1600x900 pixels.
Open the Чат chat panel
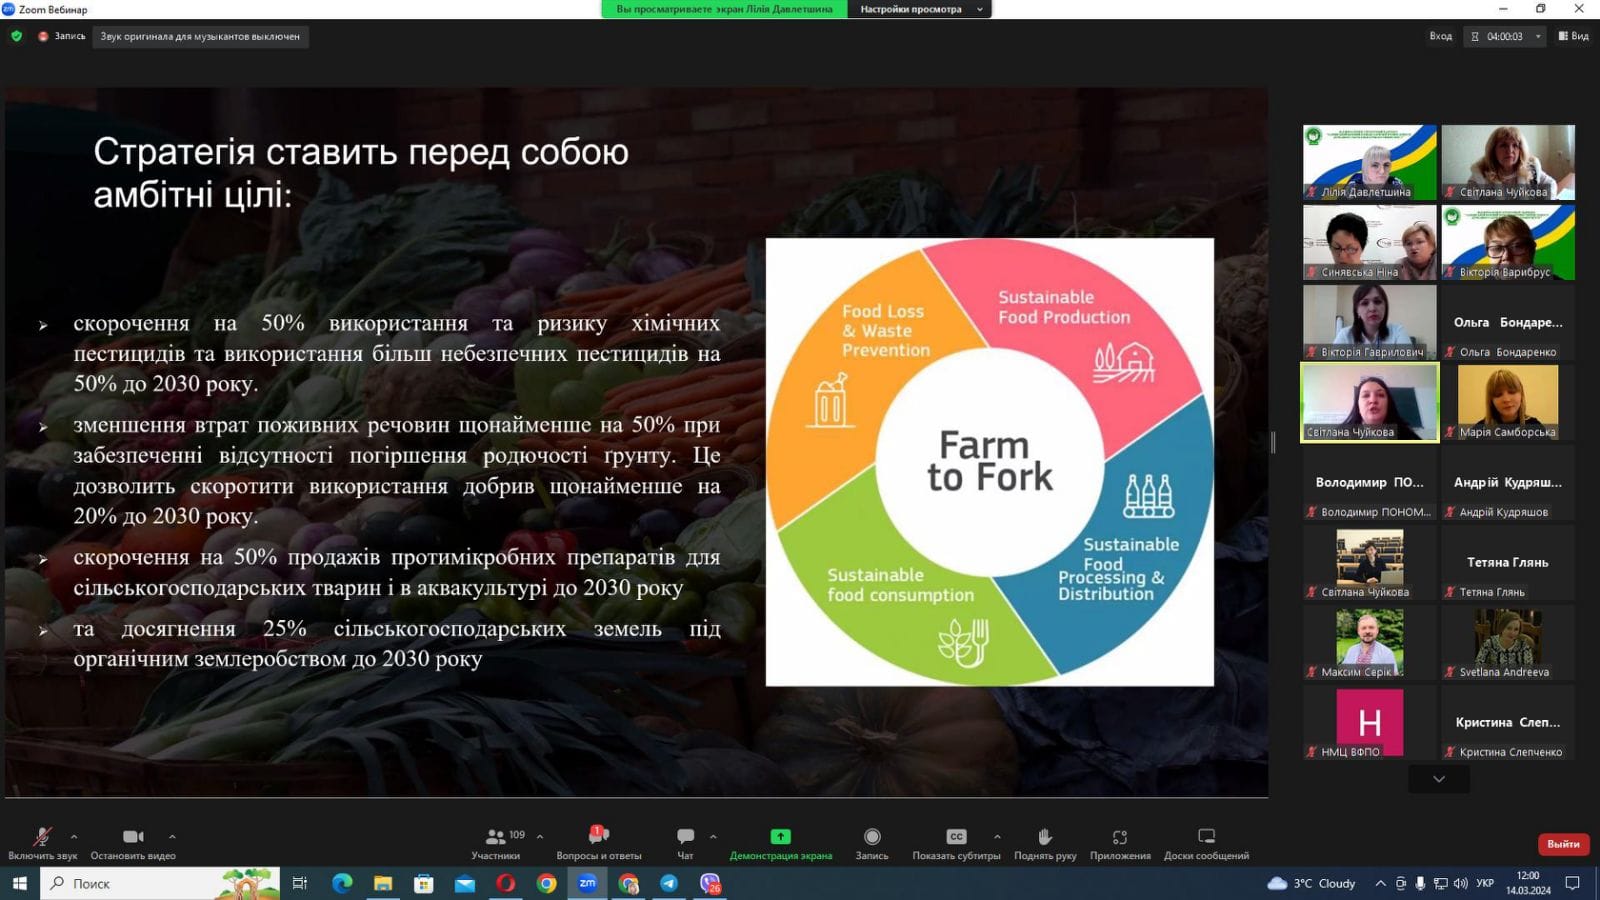click(x=685, y=842)
